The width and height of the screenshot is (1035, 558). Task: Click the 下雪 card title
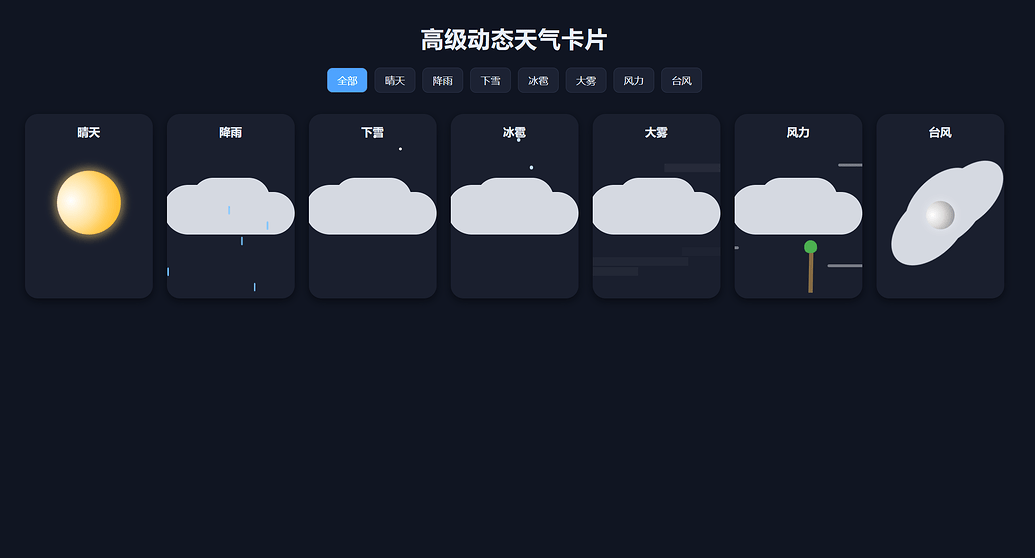pyautogui.click(x=373, y=133)
